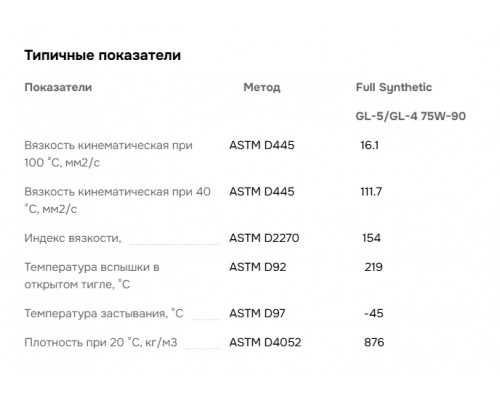
Task: Click ASTM D445 beside the 16.1 value
Action: click(x=262, y=145)
